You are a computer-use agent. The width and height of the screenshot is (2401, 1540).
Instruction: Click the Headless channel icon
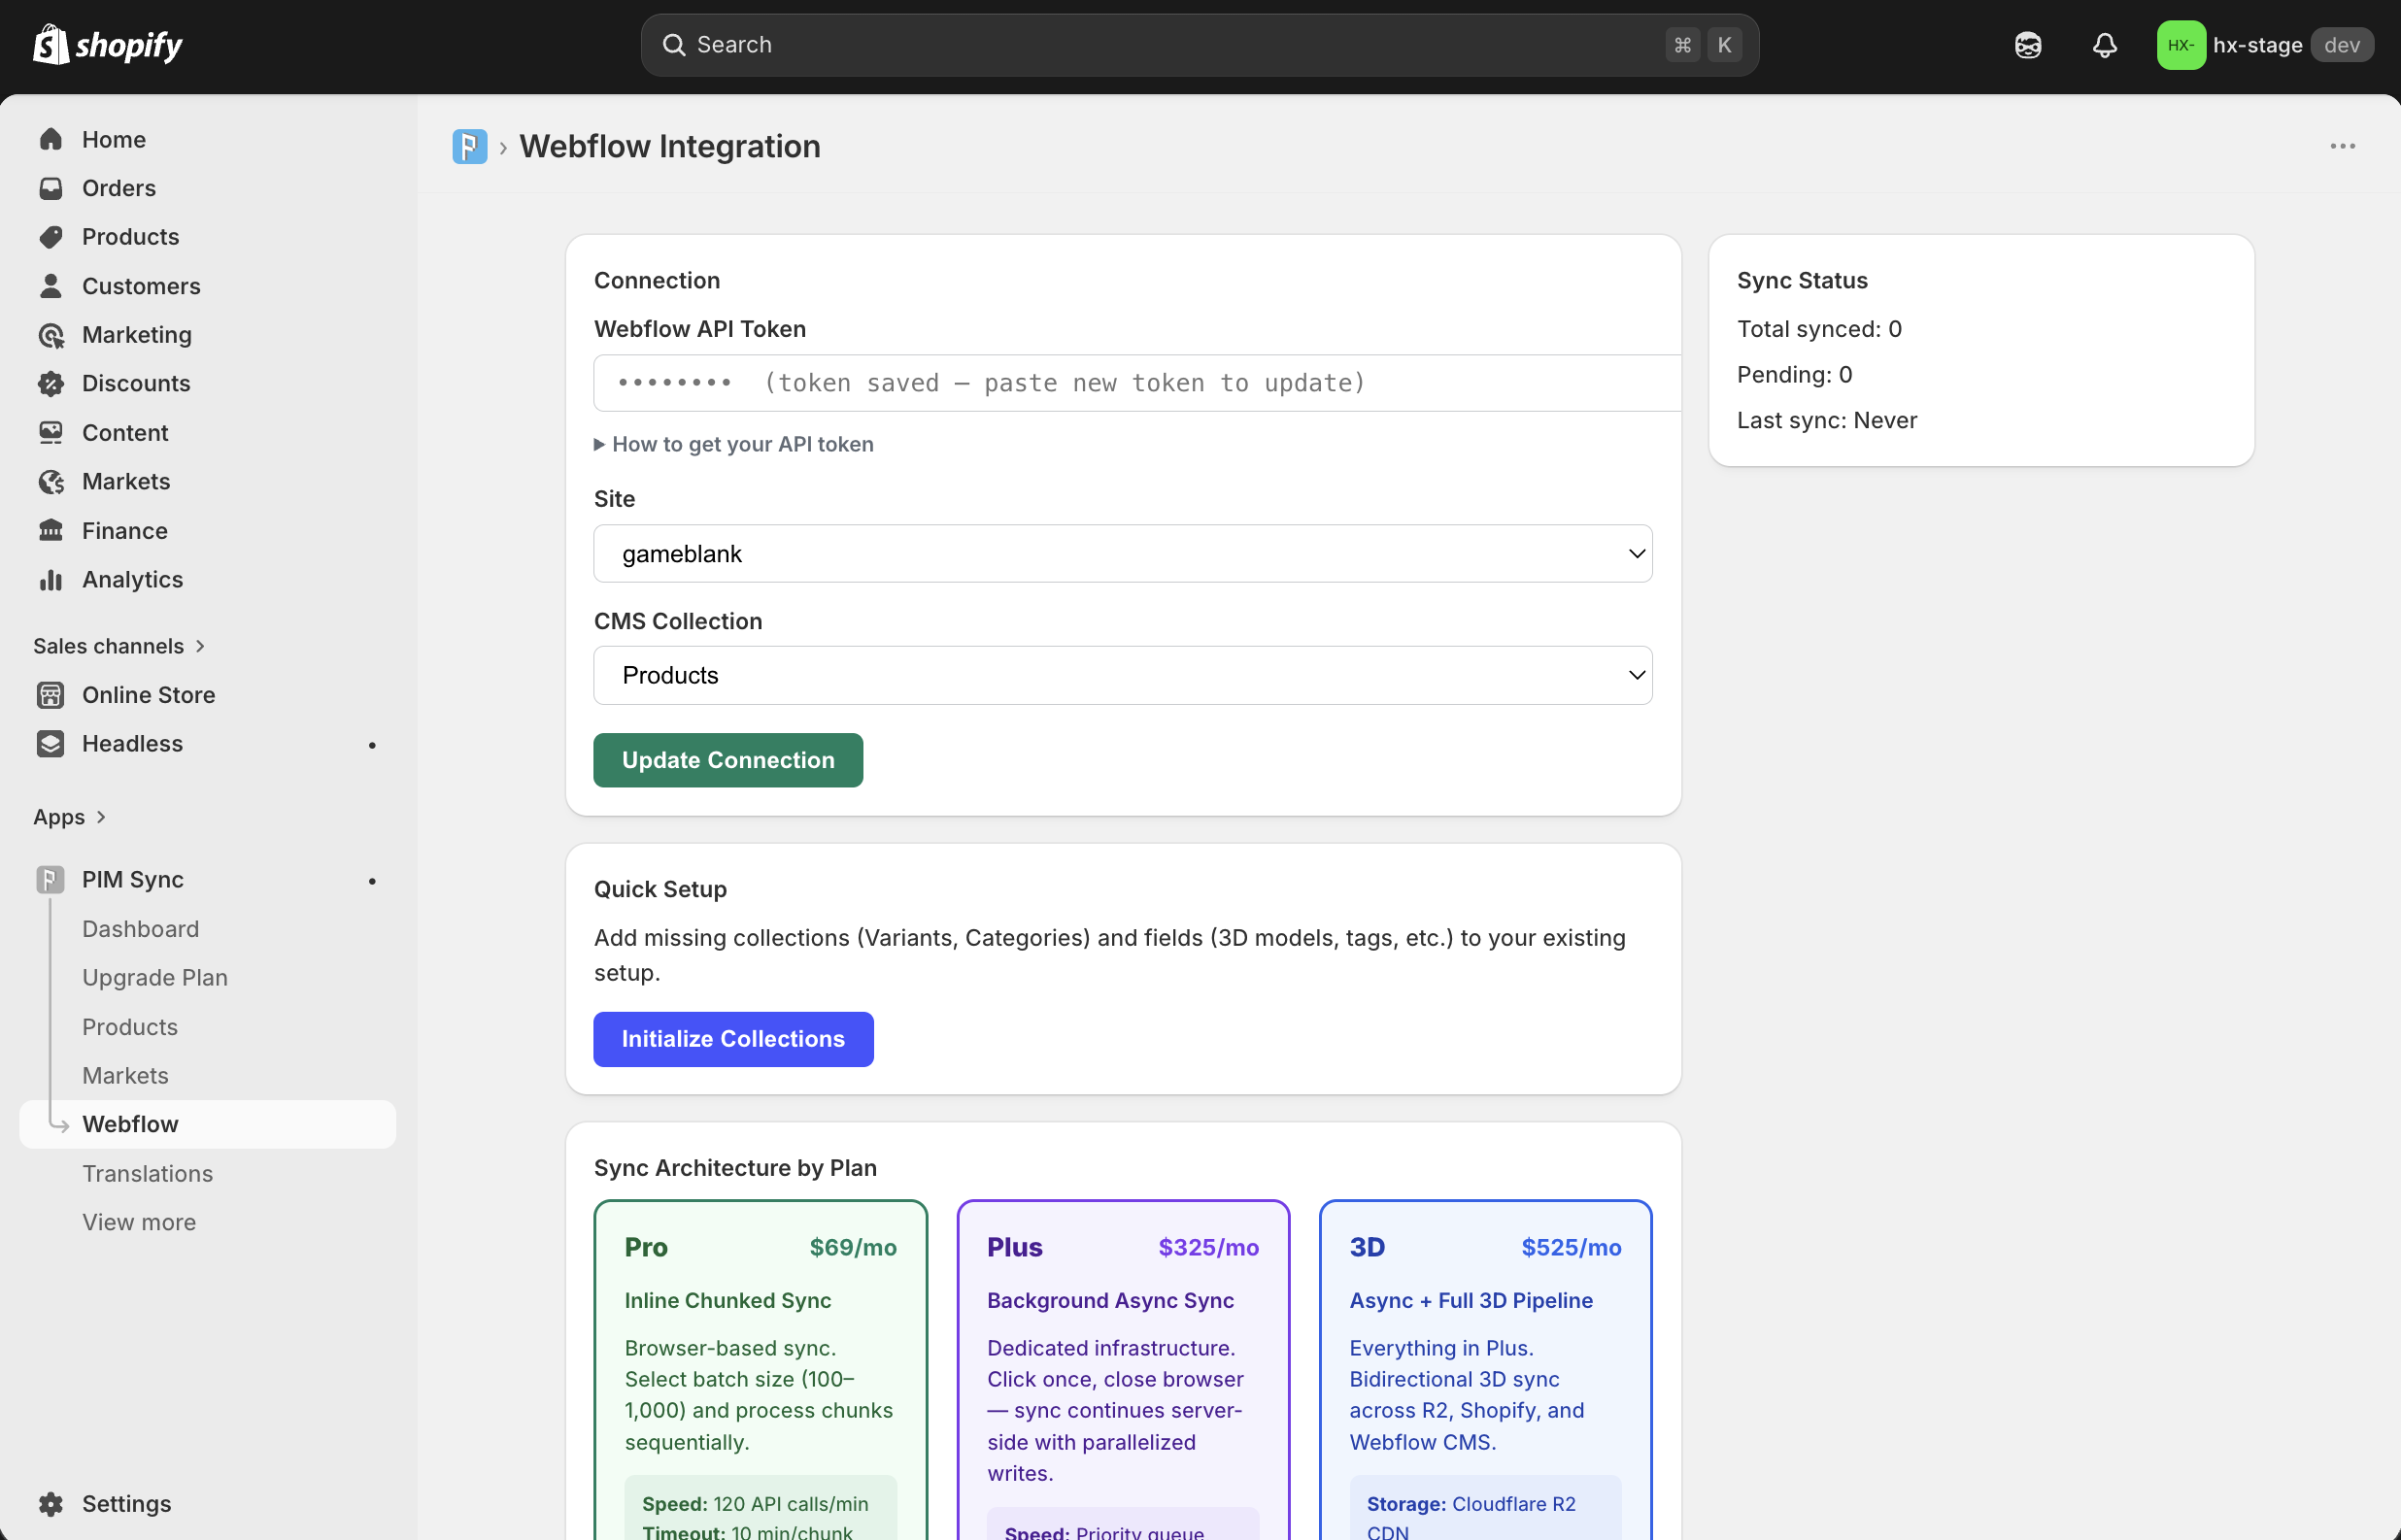pos(51,744)
